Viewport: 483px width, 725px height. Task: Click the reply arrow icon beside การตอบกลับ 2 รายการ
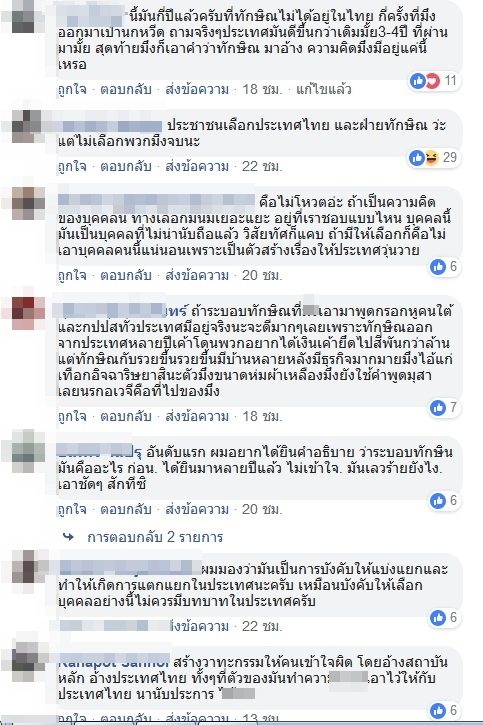tap(68, 537)
